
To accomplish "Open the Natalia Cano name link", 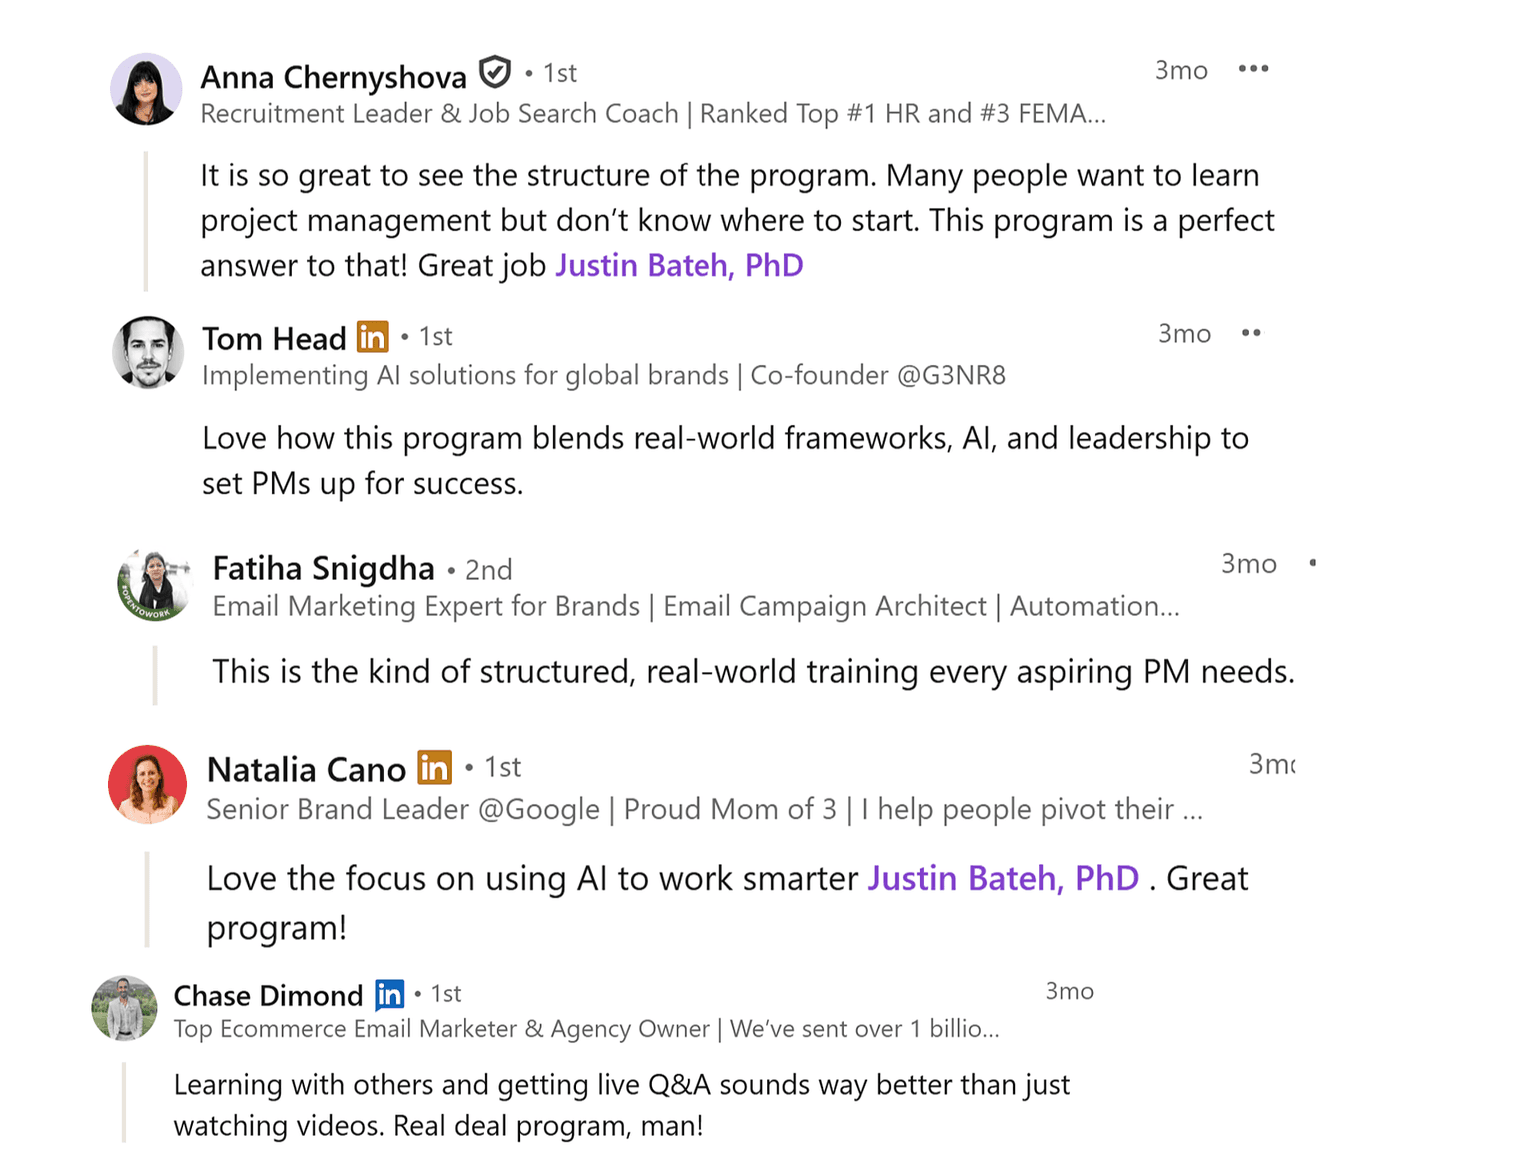I will pyautogui.click(x=306, y=769).
